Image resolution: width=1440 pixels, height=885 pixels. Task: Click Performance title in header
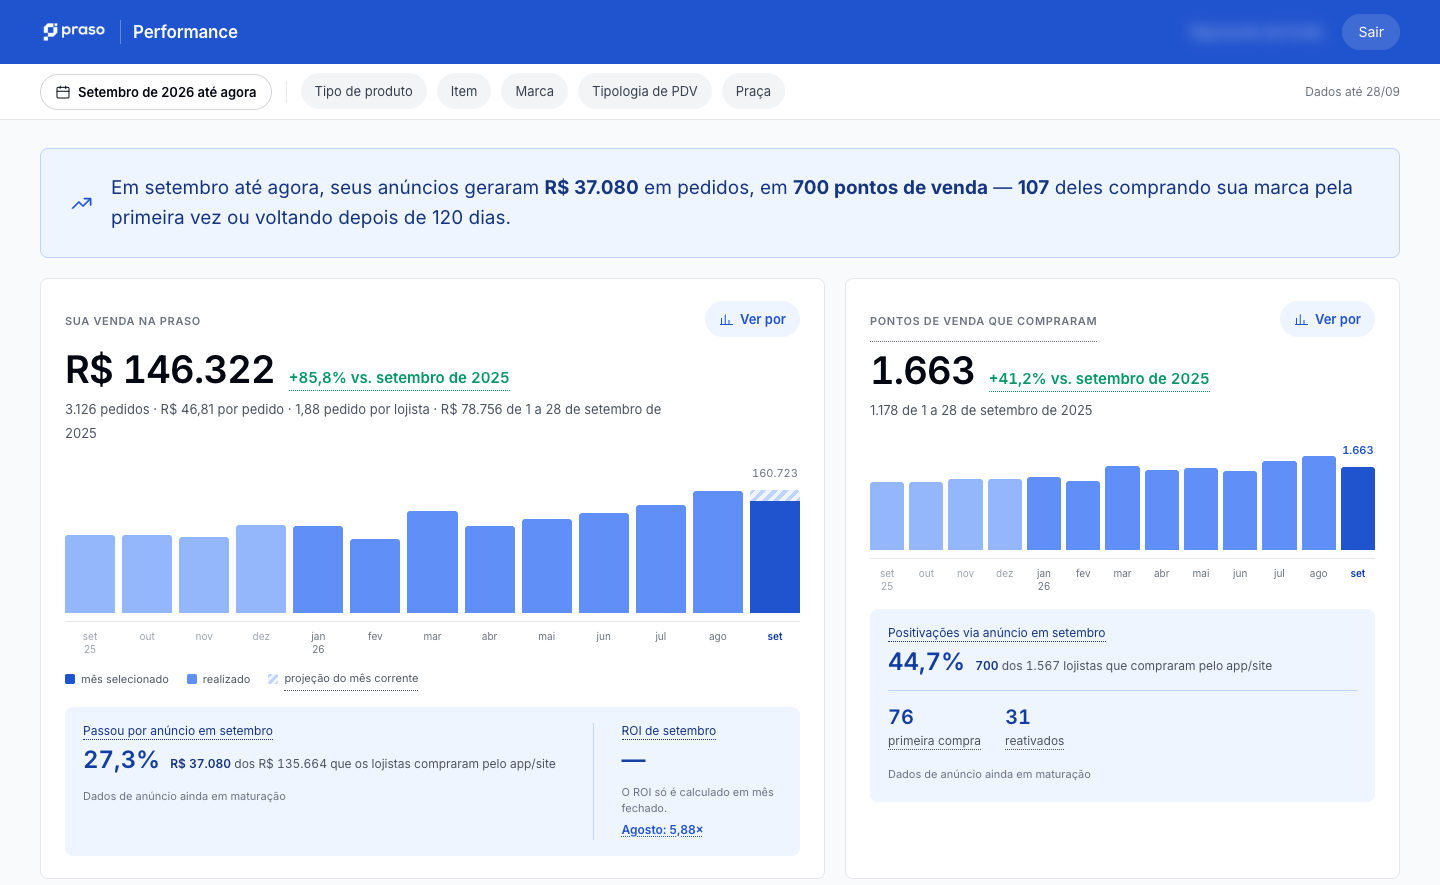[185, 32]
